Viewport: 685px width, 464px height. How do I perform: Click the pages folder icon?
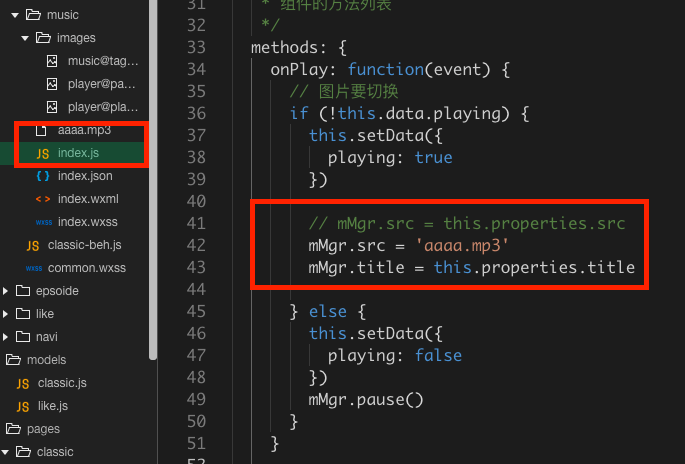(13, 429)
